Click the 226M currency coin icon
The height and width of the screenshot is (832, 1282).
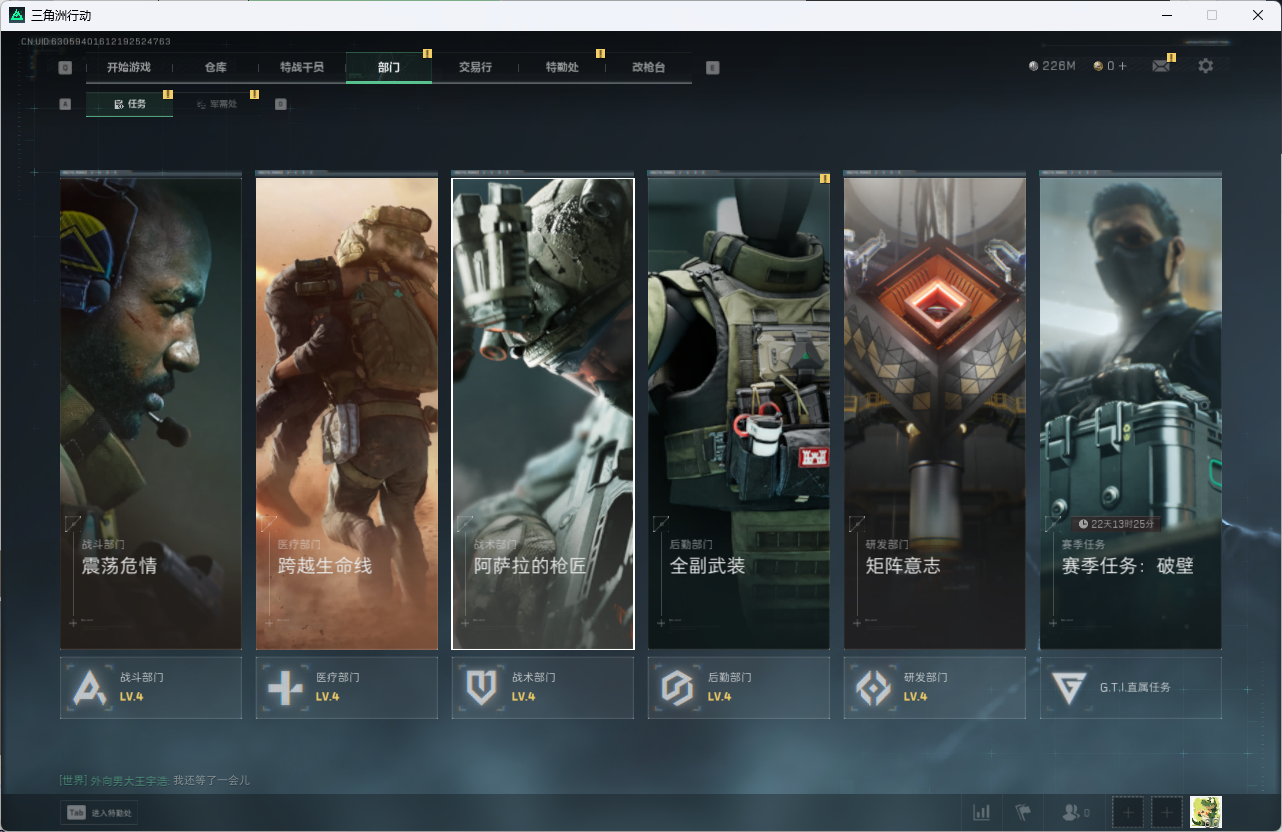click(1033, 66)
